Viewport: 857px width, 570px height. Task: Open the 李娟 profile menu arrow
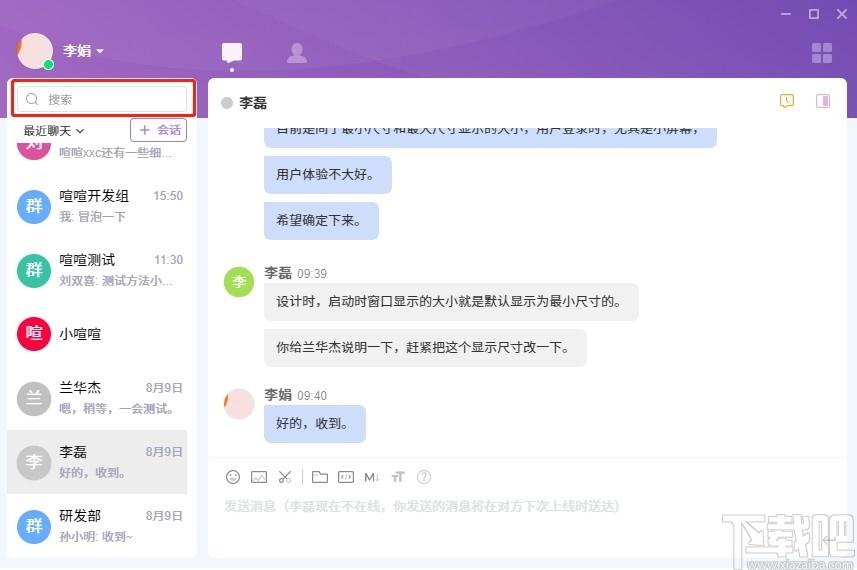100,51
